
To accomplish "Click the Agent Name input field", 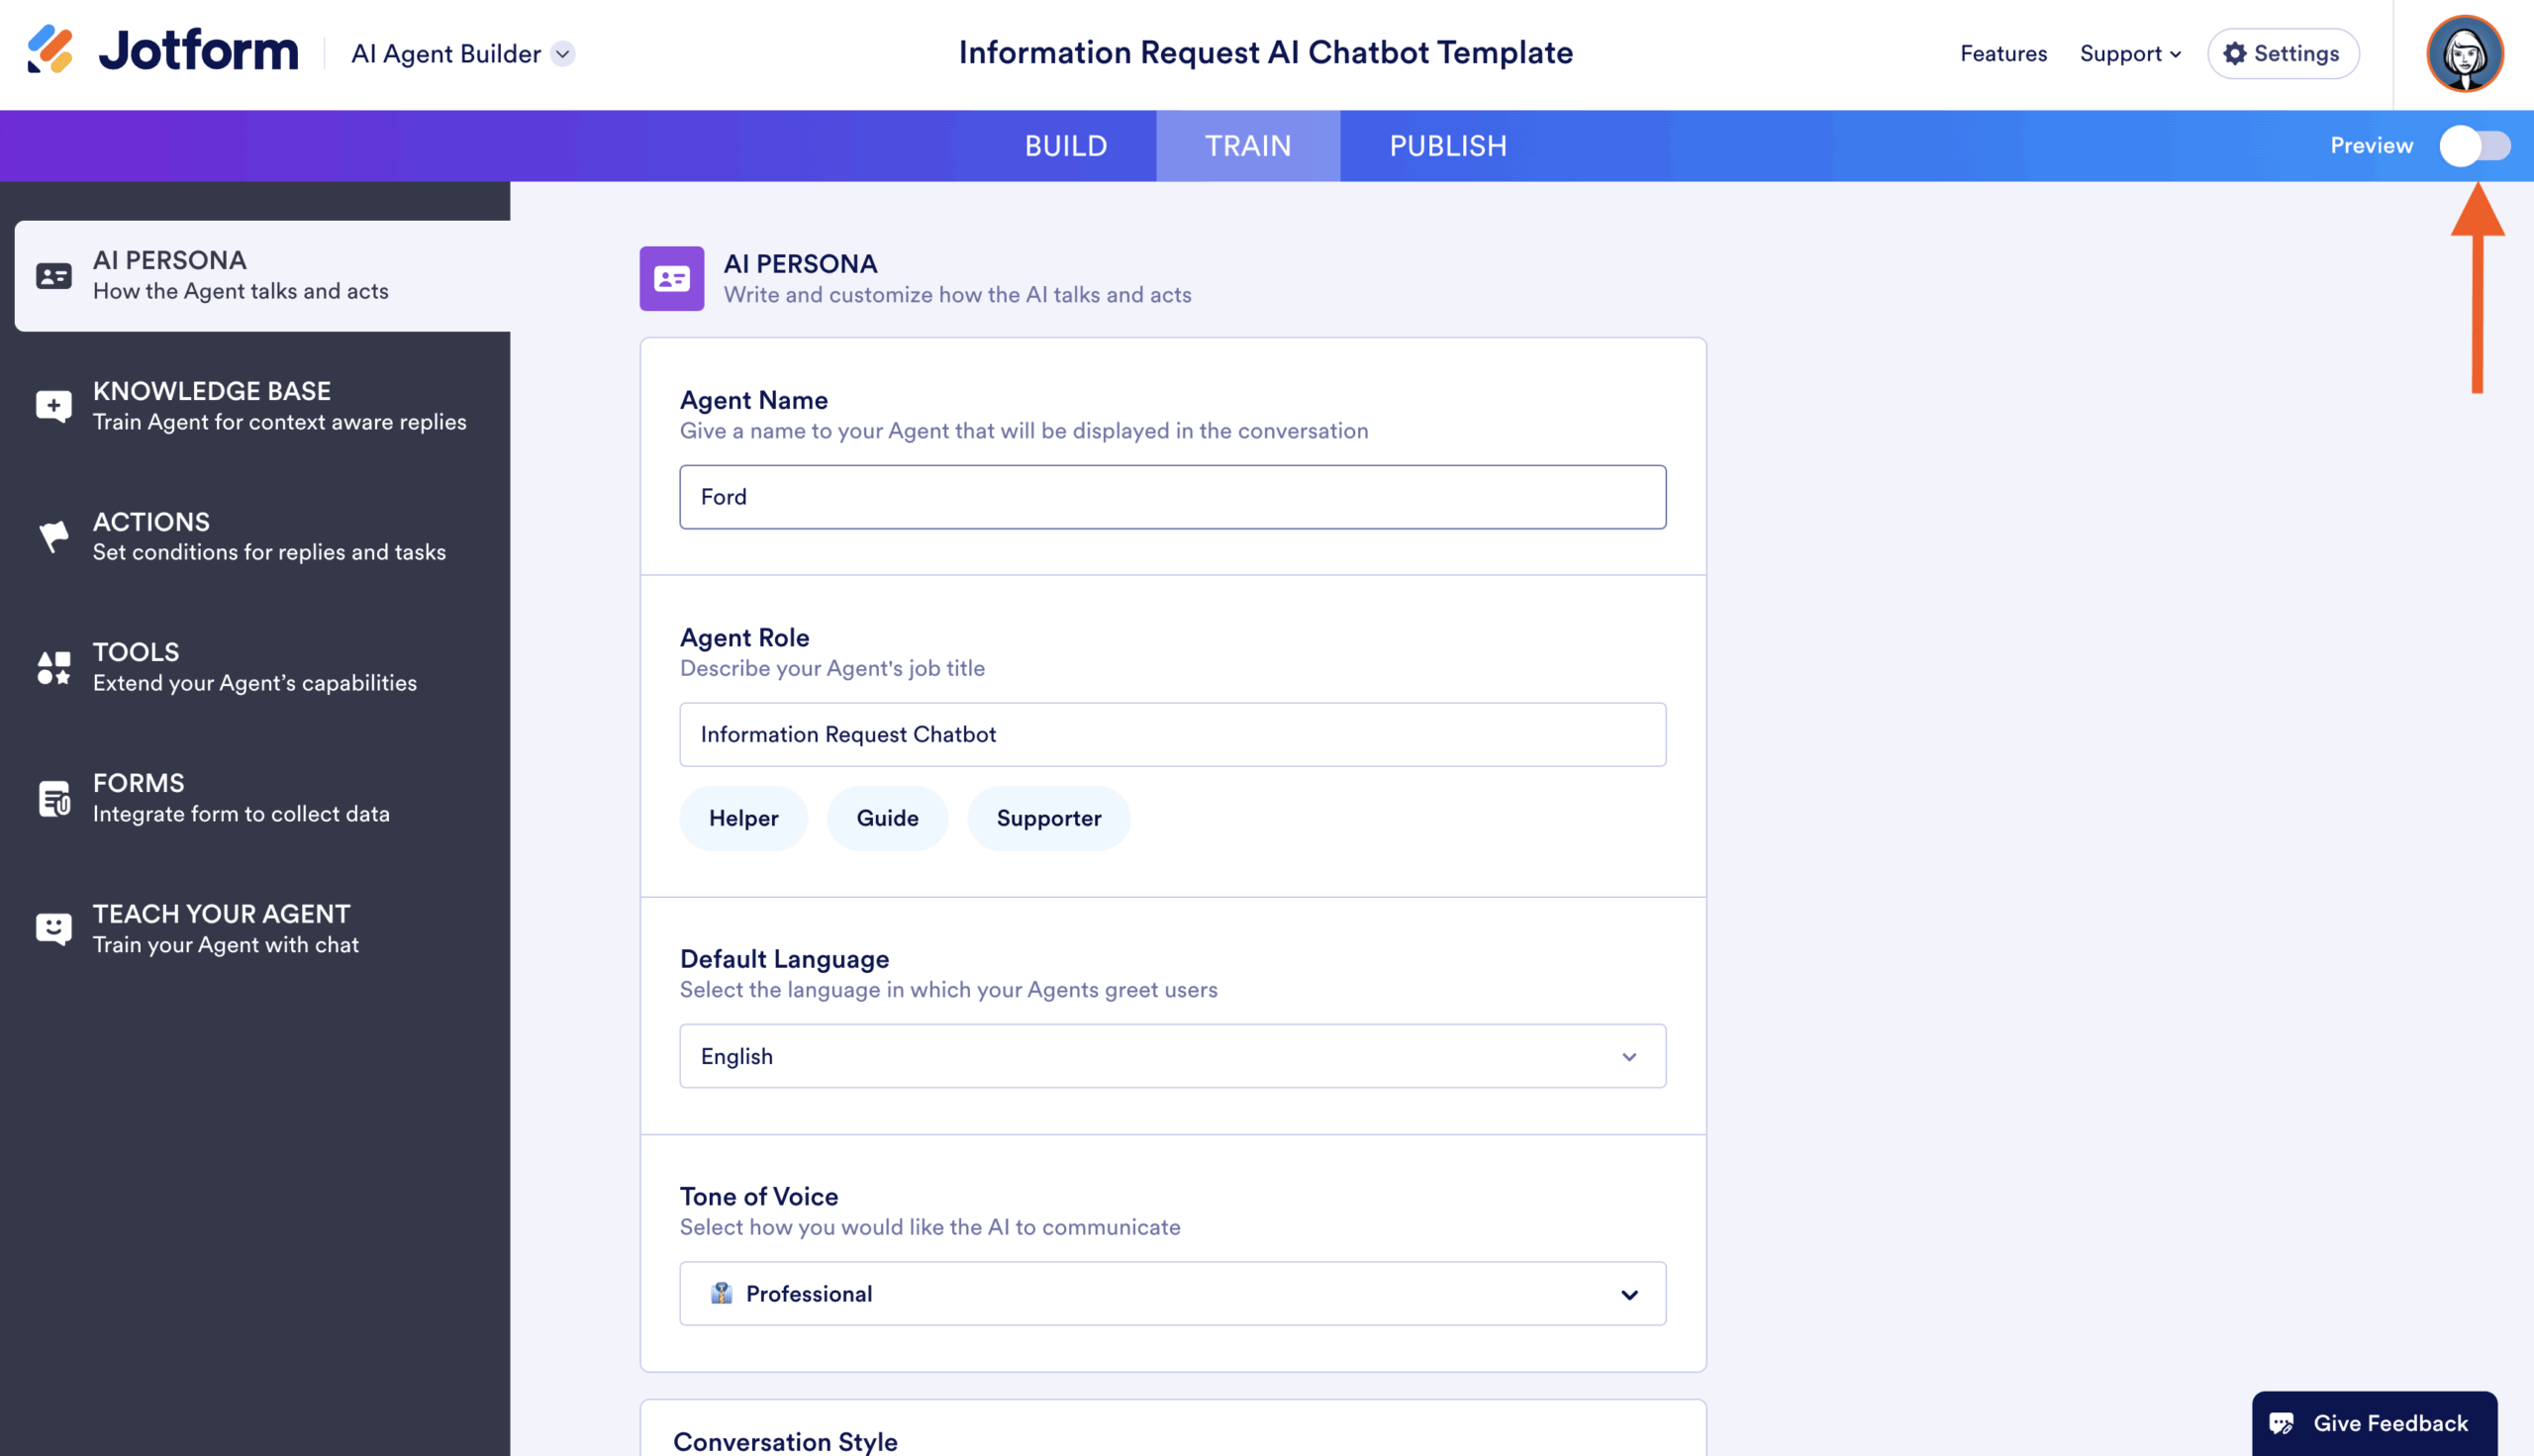I will [x=1172, y=497].
